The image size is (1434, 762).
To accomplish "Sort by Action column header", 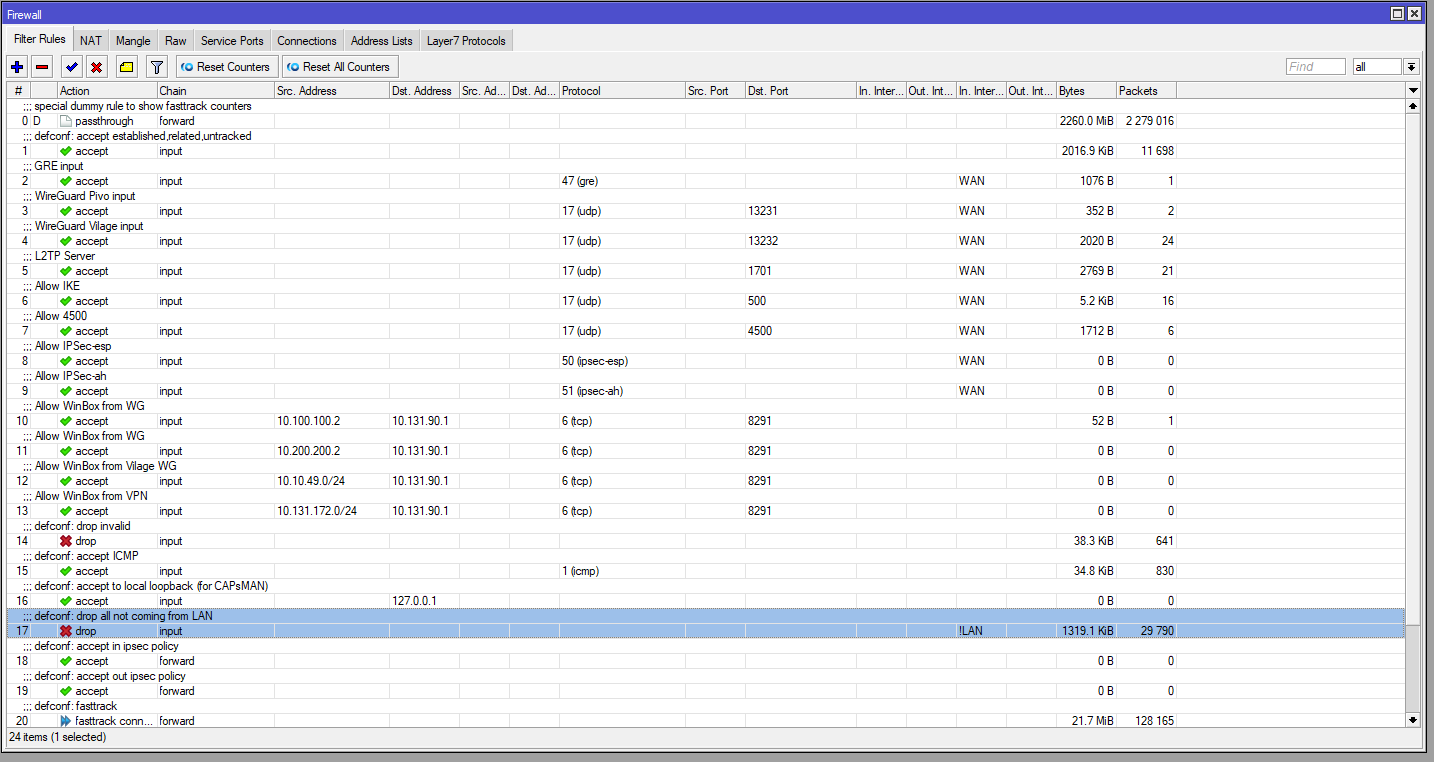I will (x=107, y=91).
